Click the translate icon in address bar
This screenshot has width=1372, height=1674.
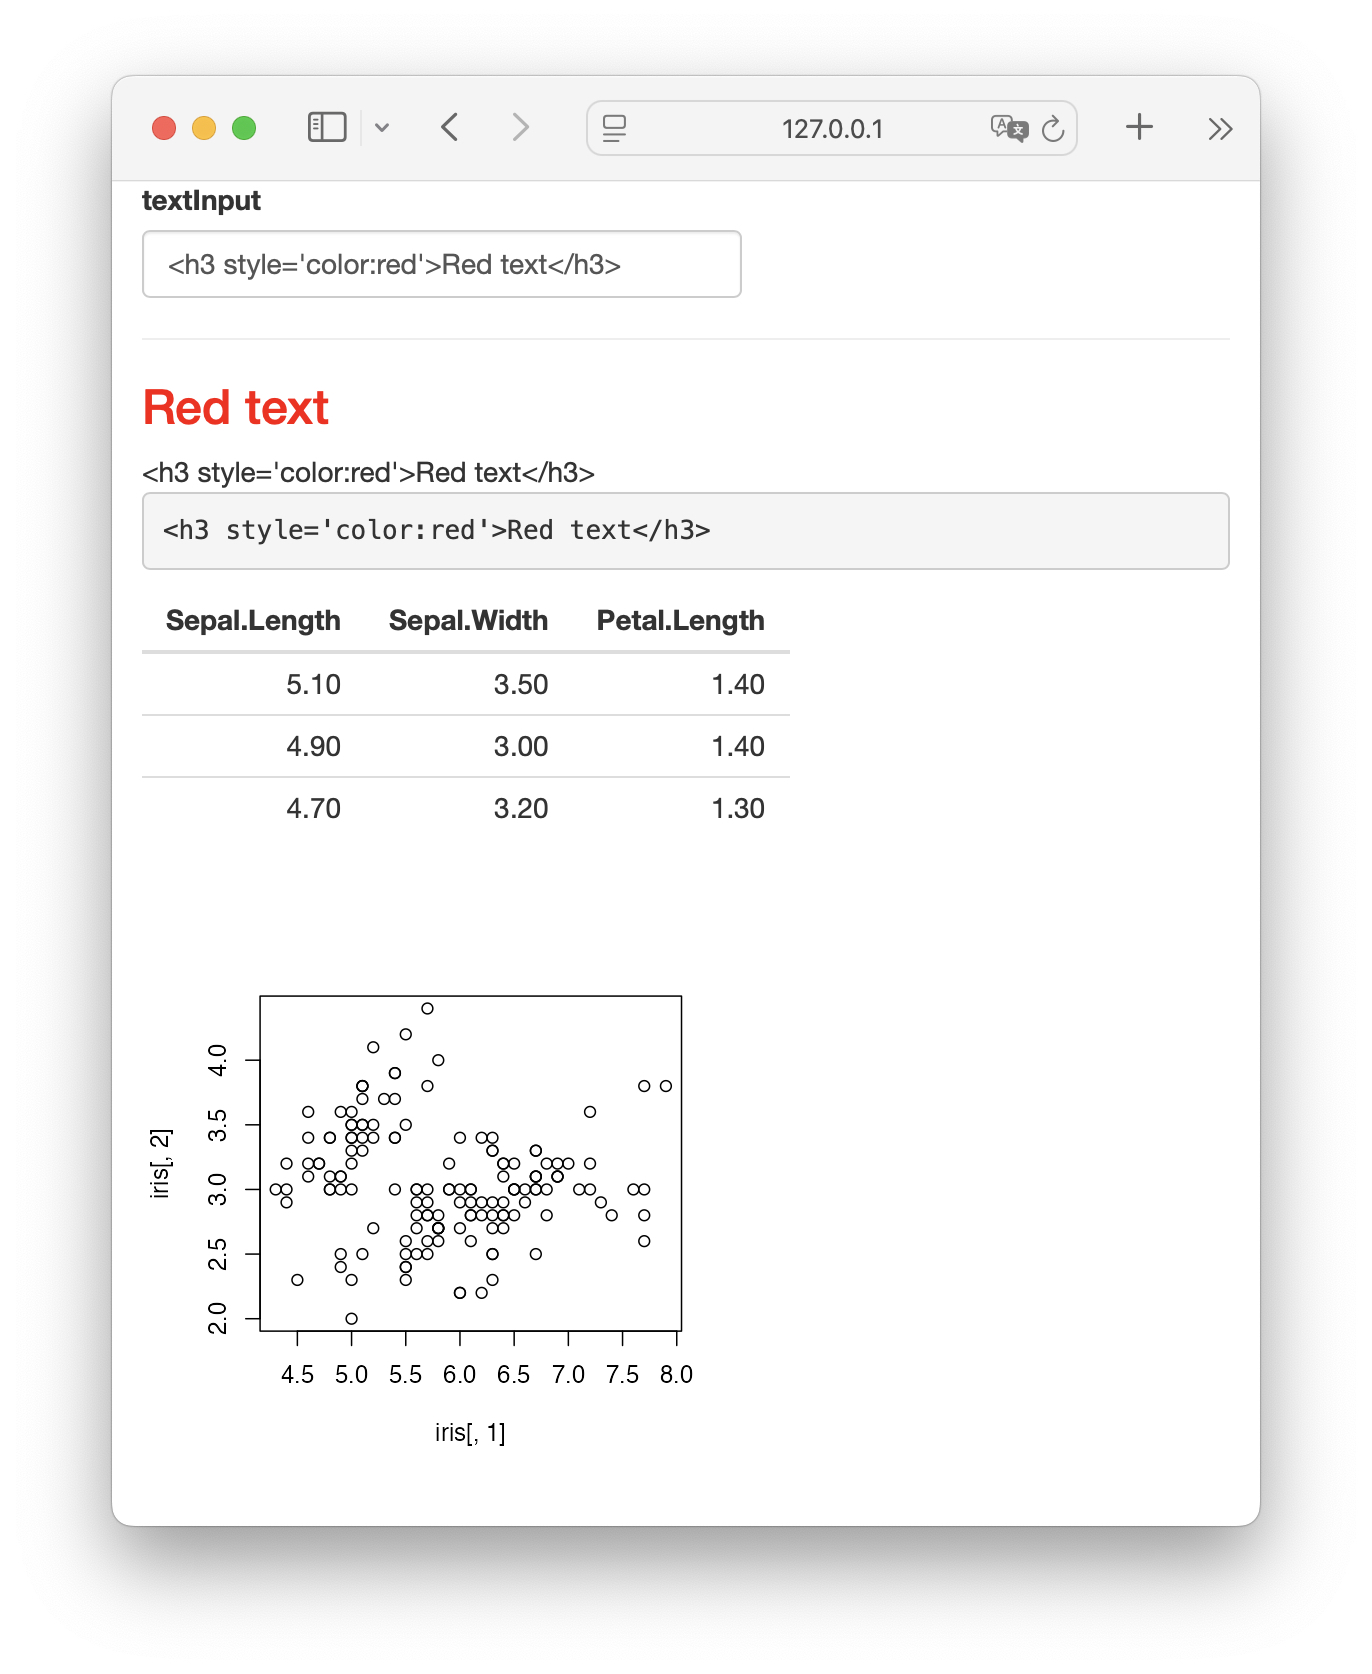click(x=1009, y=128)
